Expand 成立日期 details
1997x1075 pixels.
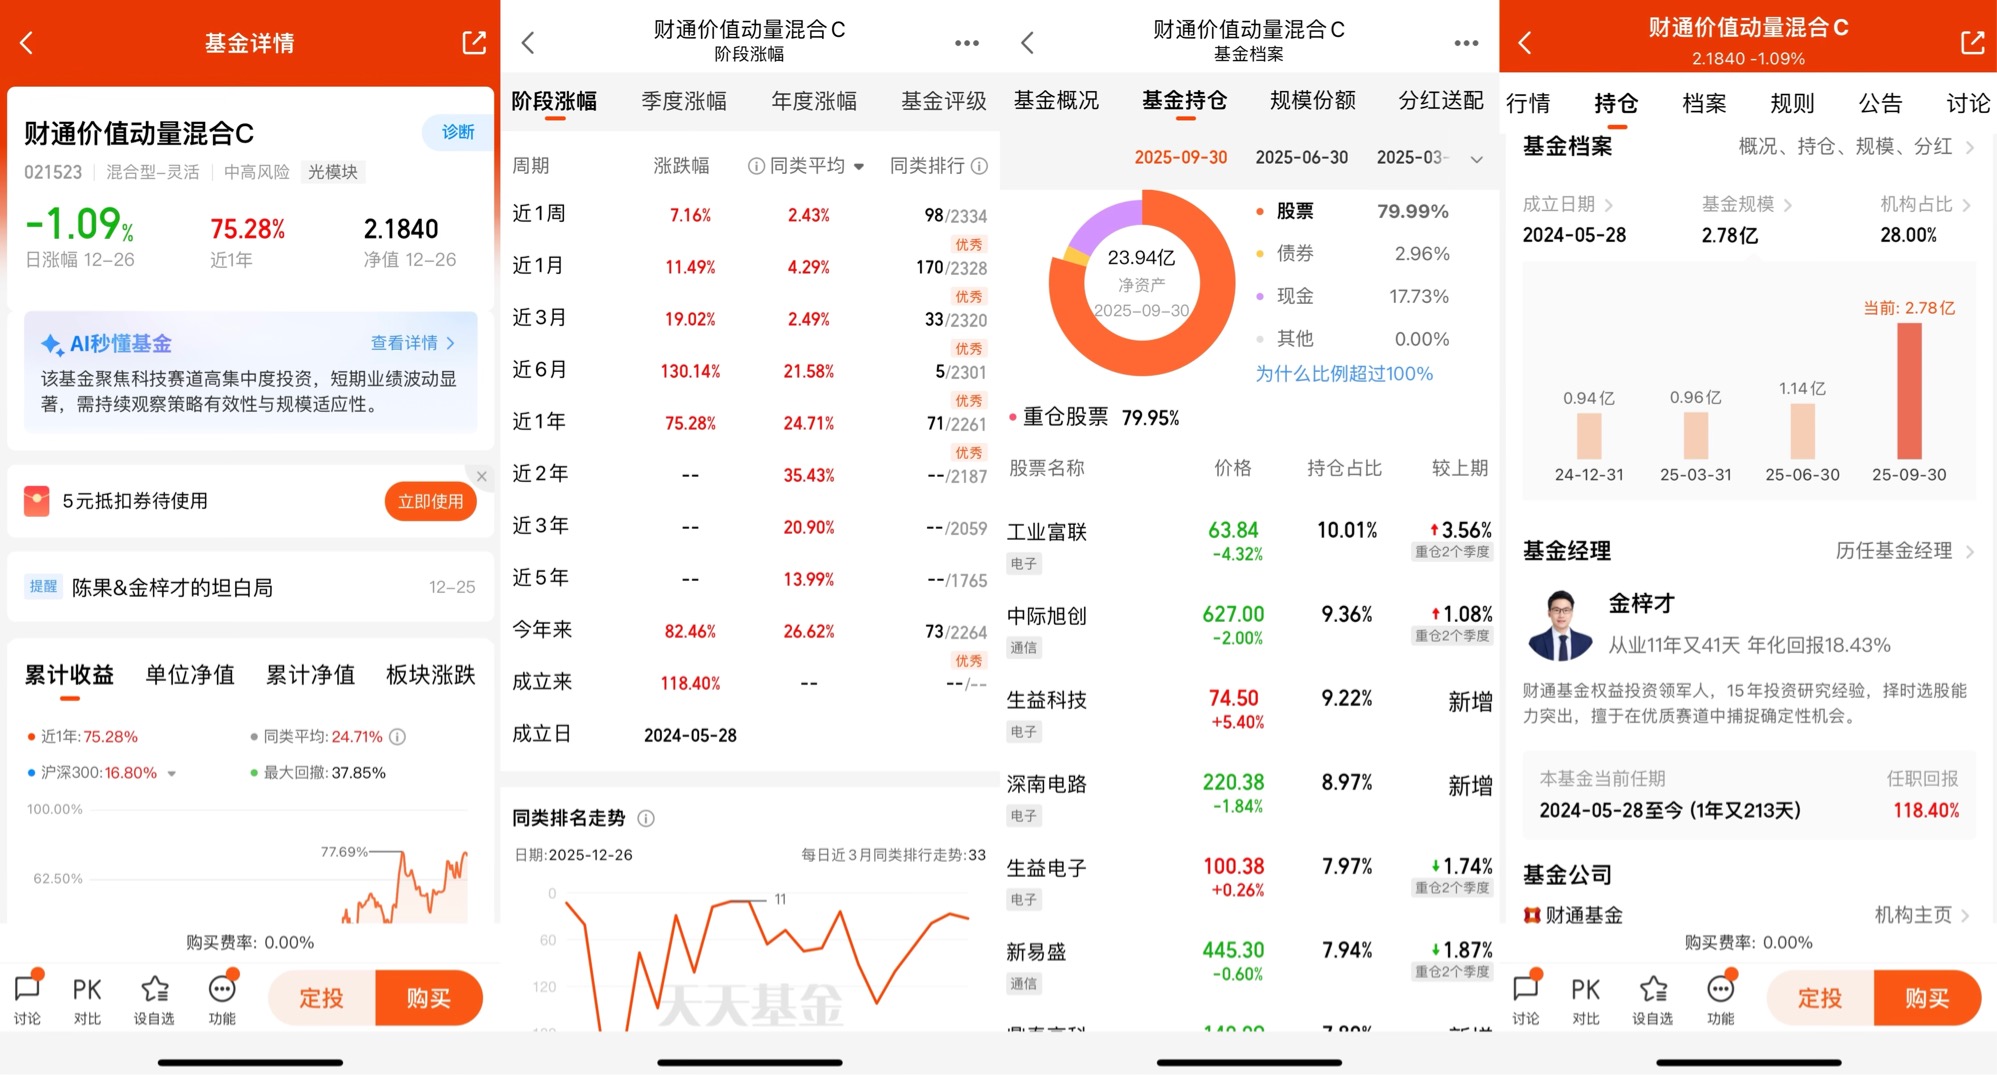click(x=1568, y=205)
